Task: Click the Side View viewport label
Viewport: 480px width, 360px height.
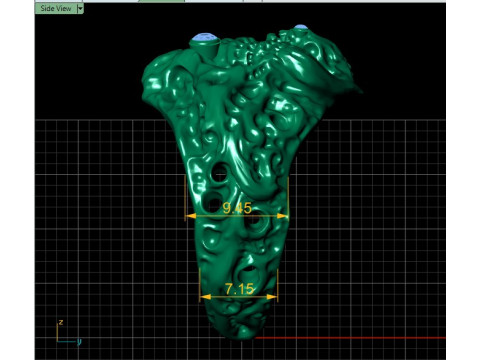Action: 56,9
